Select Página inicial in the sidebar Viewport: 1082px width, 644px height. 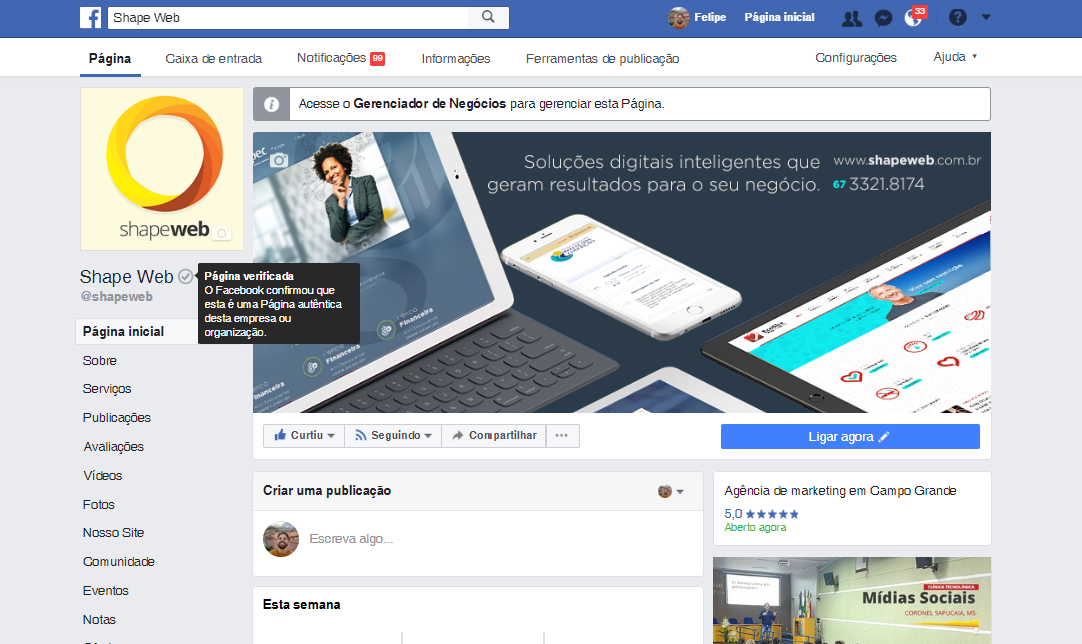click(x=137, y=331)
